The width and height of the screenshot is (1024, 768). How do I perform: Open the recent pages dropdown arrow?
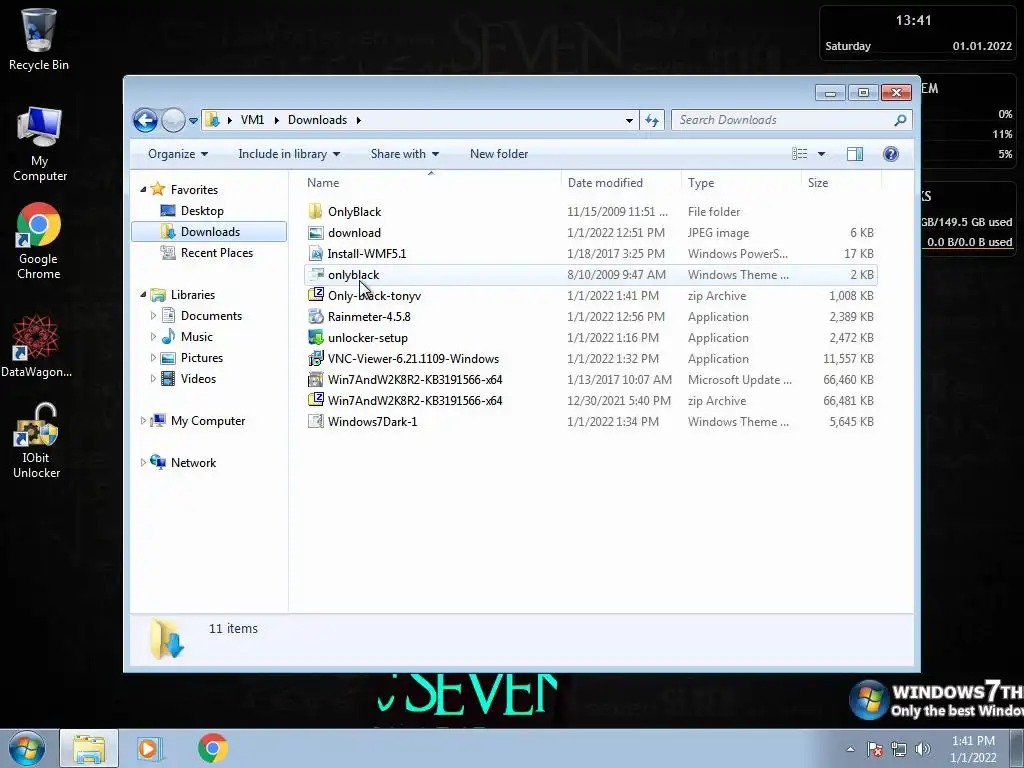[x=193, y=121]
